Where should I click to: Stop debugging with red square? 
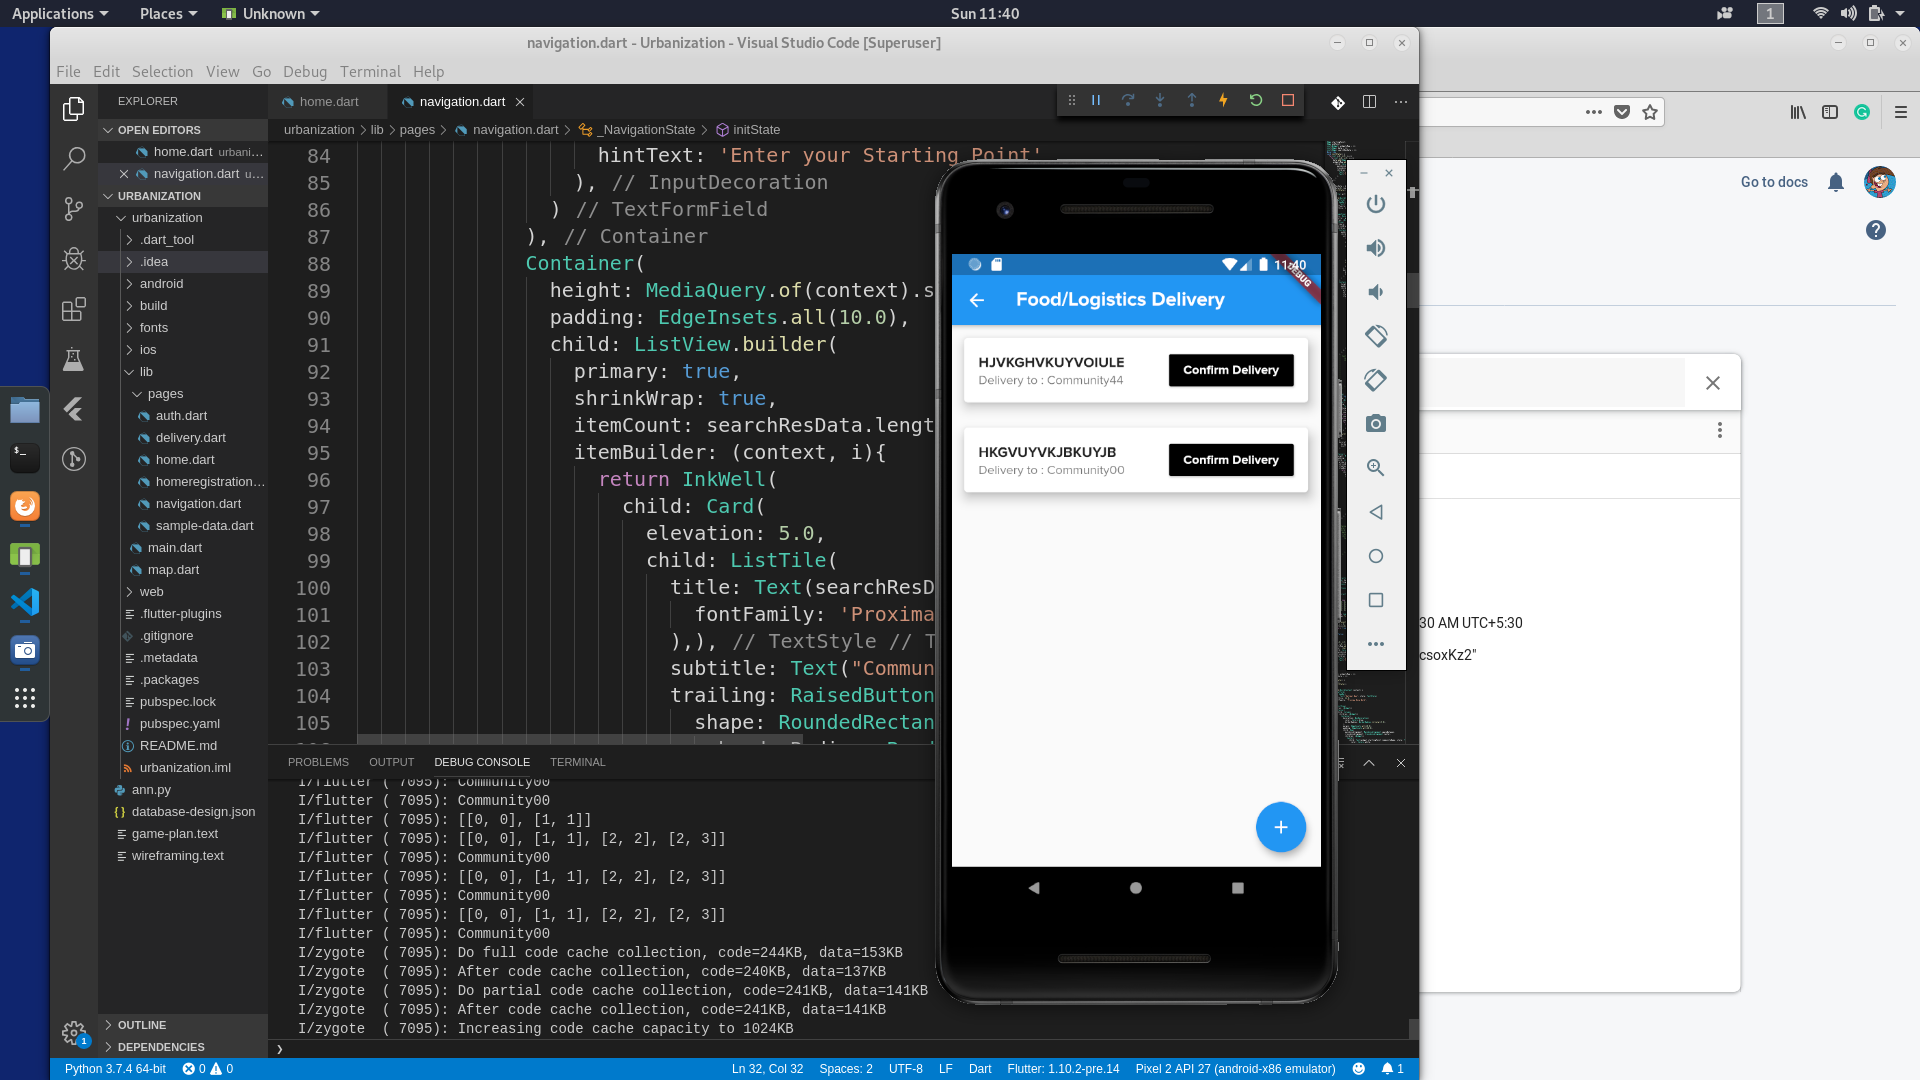[1288, 100]
